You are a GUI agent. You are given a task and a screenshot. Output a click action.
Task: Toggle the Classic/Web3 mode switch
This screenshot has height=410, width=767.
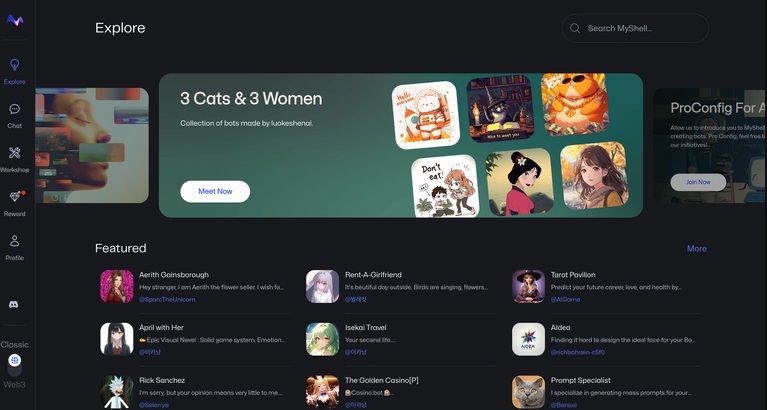tap(15, 364)
